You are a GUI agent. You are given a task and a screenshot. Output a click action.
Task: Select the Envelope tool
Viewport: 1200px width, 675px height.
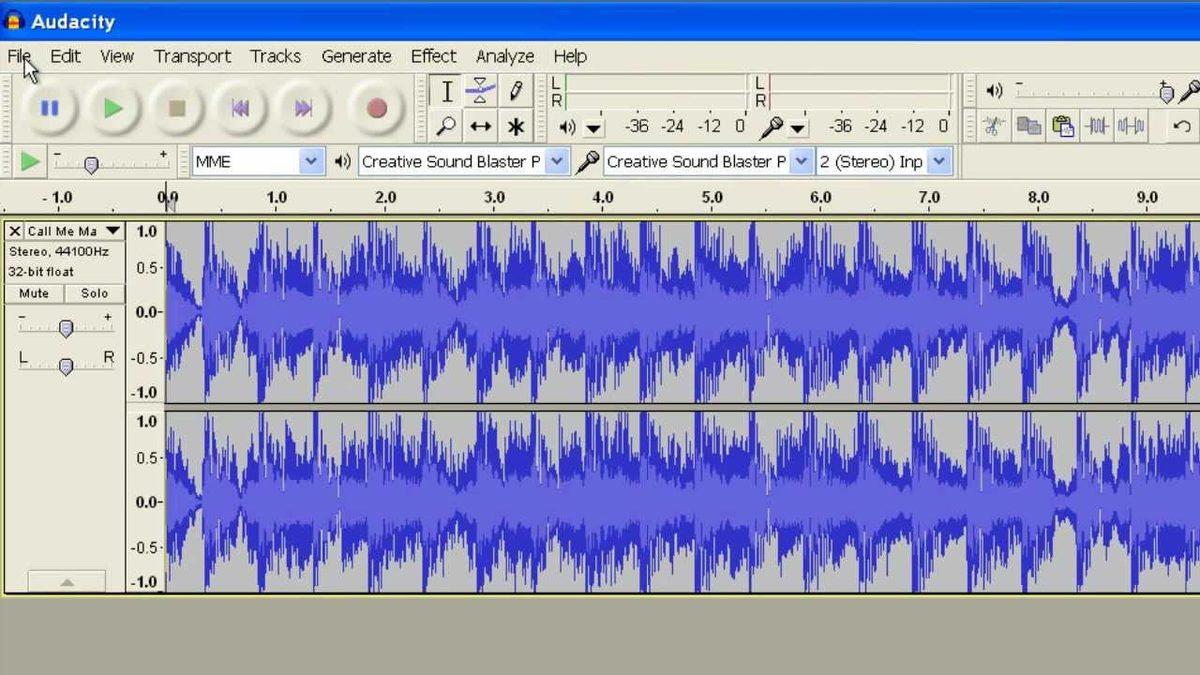[x=481, y=91]
